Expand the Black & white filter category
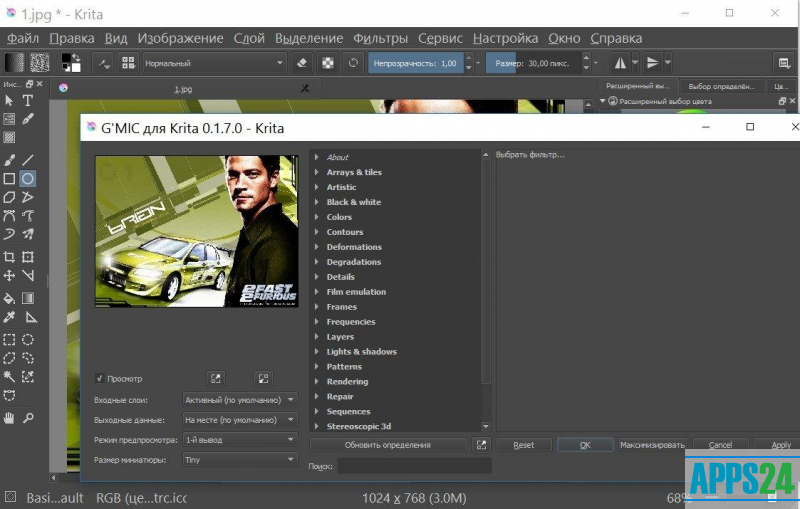This screenshot has height=509, width=800. [353, 202]
